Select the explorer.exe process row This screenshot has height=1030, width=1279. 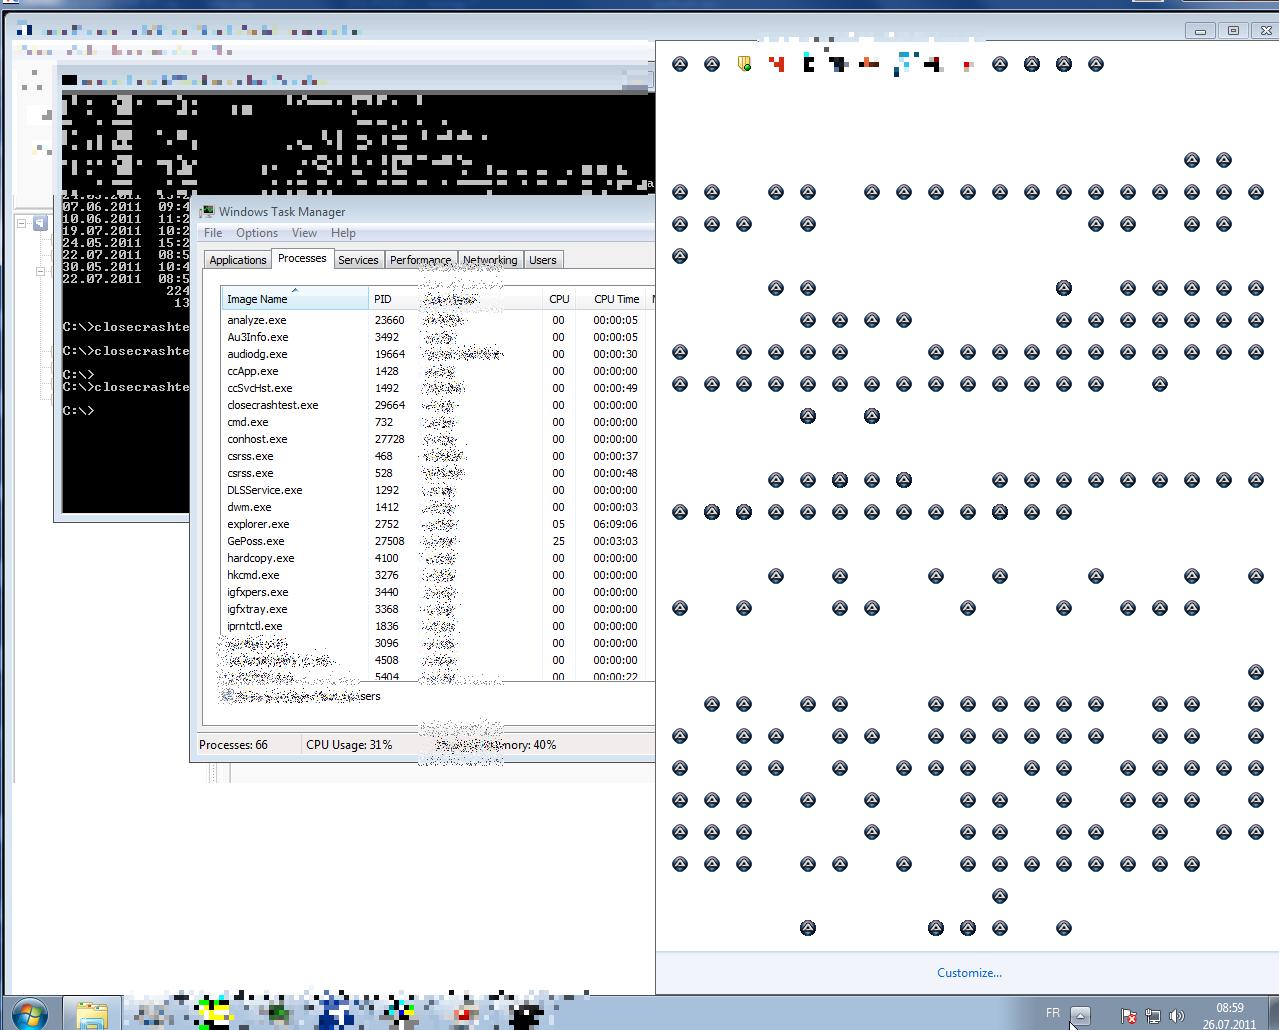pyautogui.click(x=258, y=524)
